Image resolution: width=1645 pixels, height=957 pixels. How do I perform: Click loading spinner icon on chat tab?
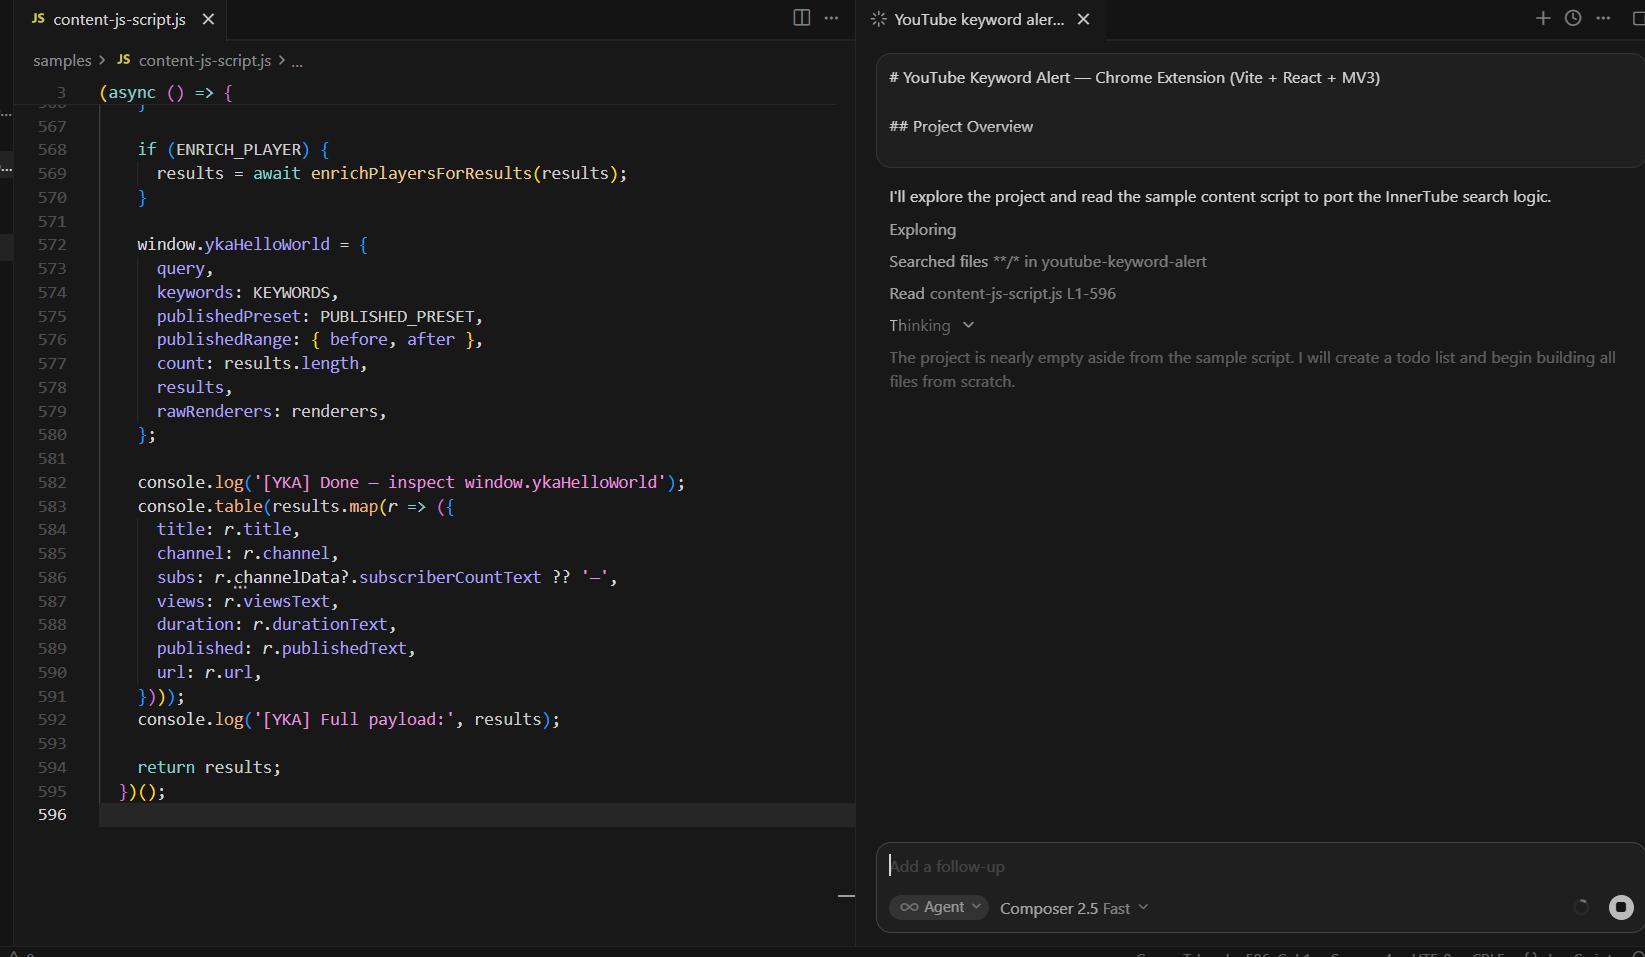(878, 19)
